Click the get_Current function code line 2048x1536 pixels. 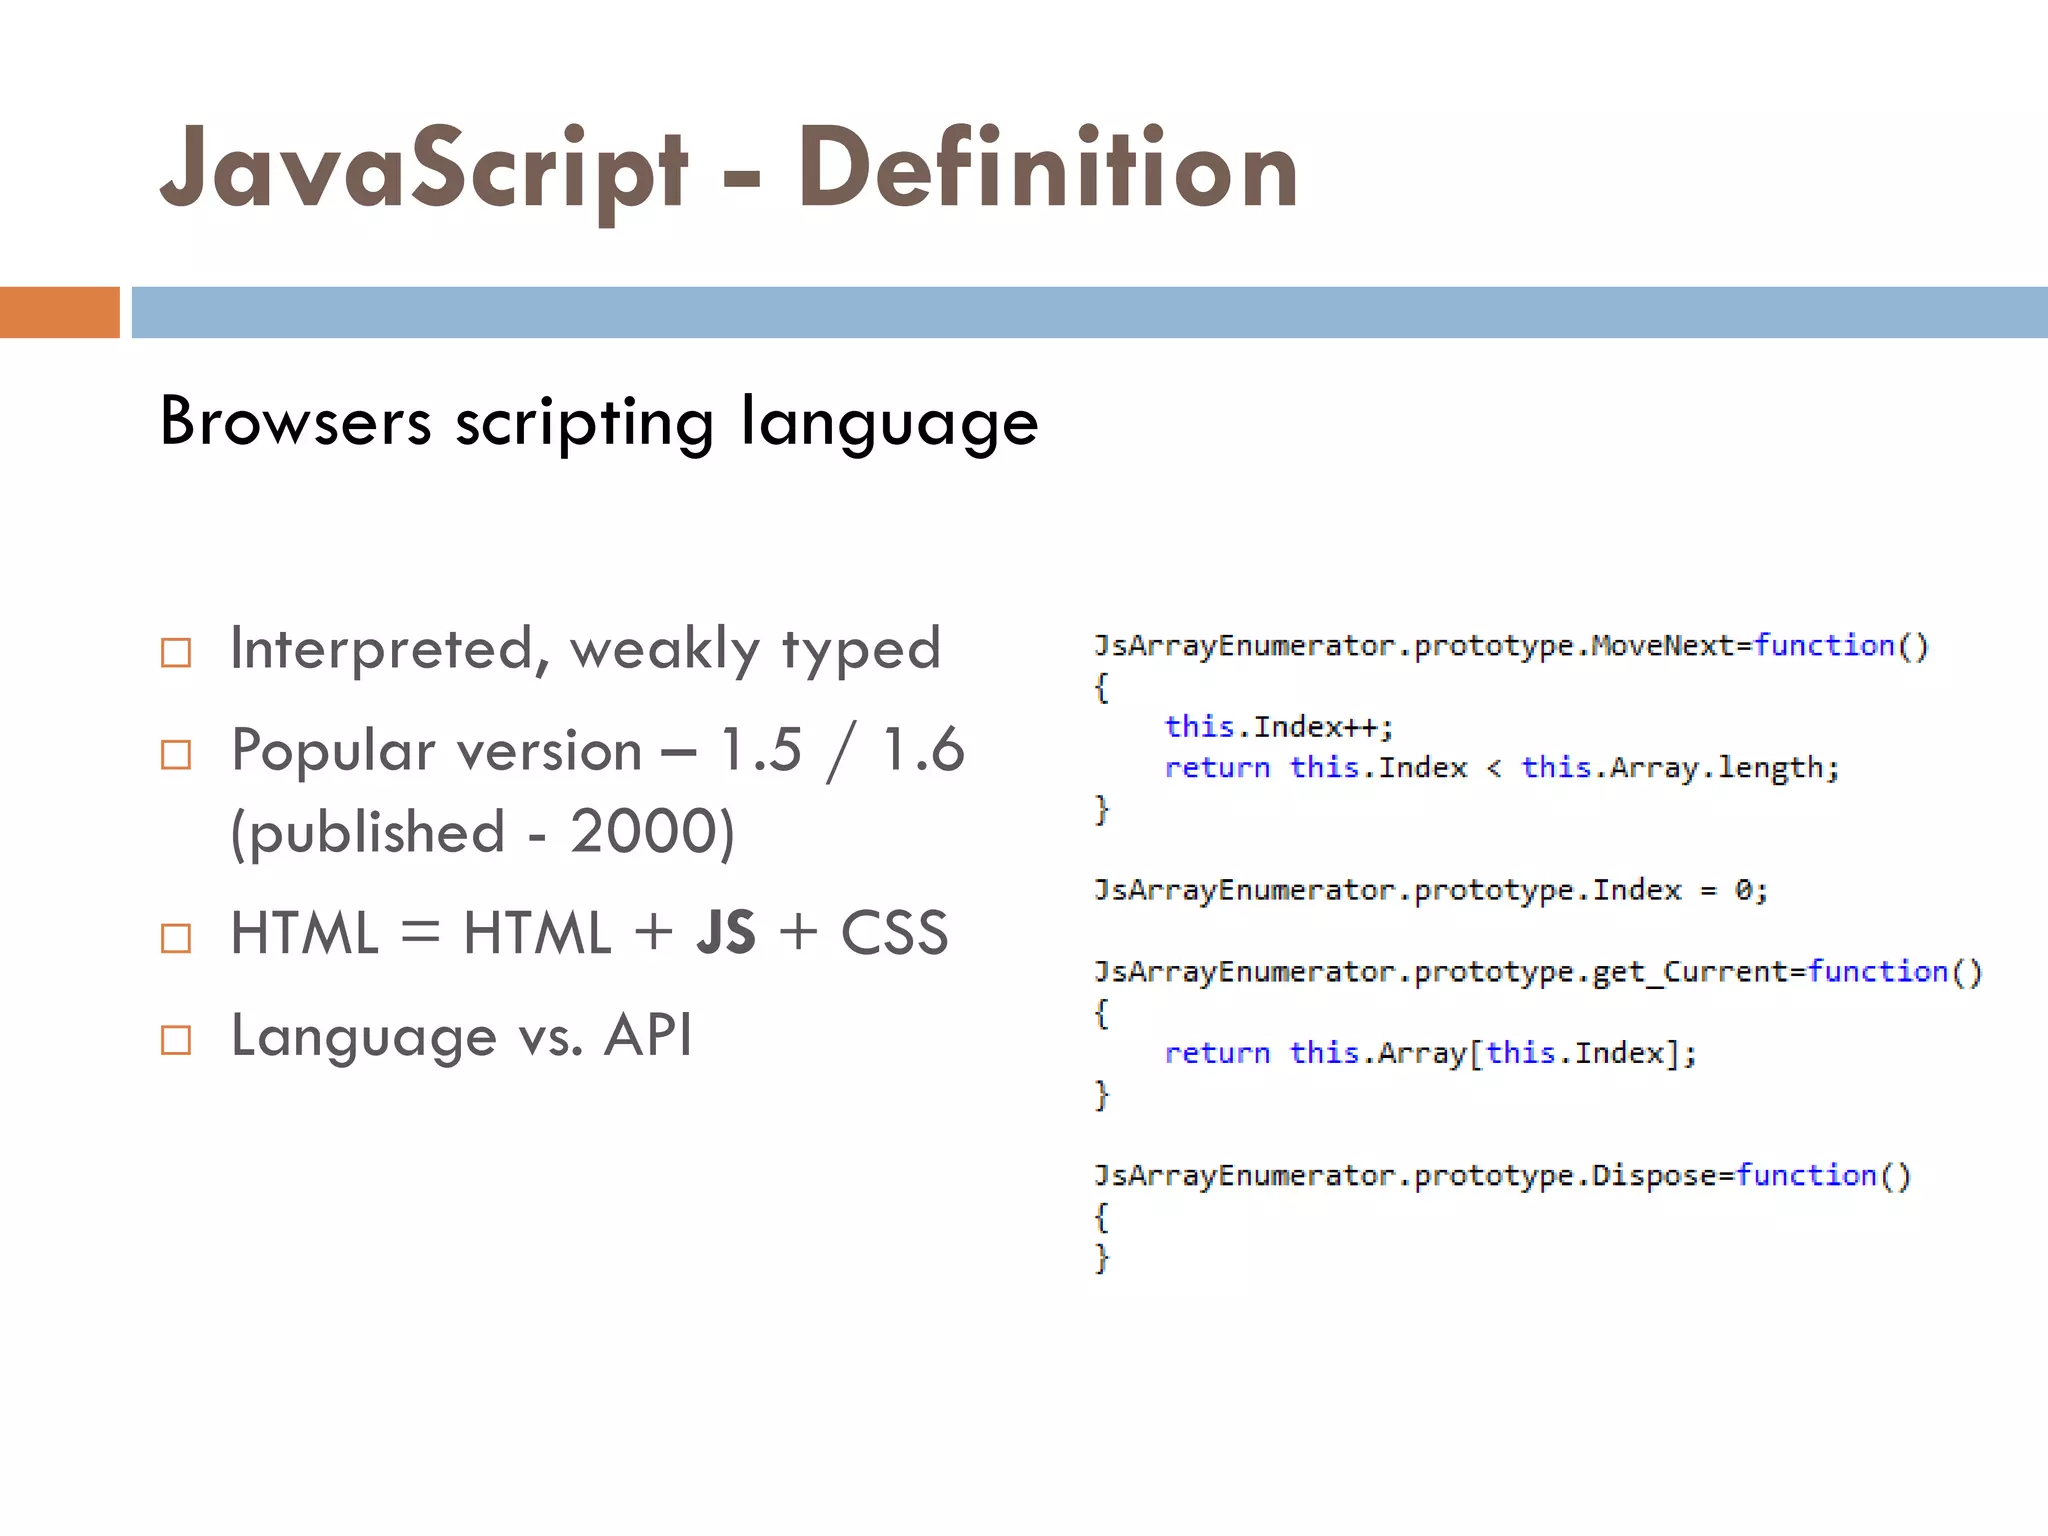(x=1537, y=972)
